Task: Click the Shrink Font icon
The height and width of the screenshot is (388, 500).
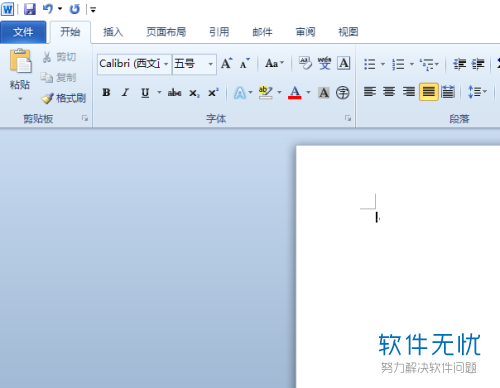Action: 245,63
